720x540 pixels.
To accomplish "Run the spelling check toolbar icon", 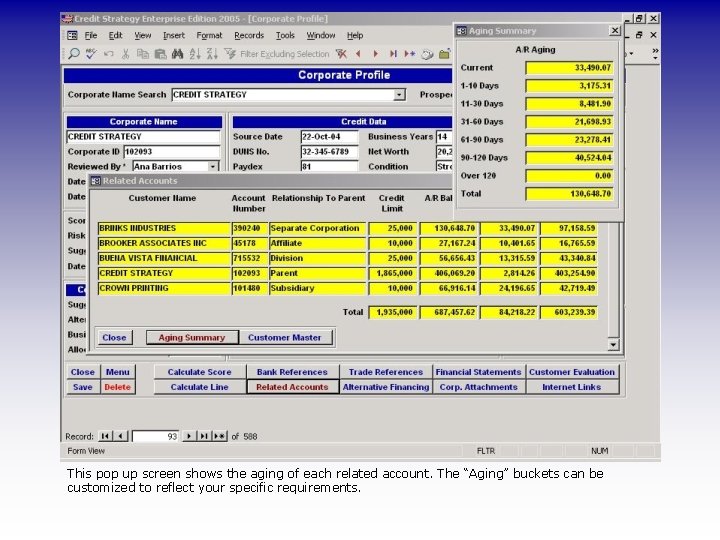I will (x=91, y=54).
